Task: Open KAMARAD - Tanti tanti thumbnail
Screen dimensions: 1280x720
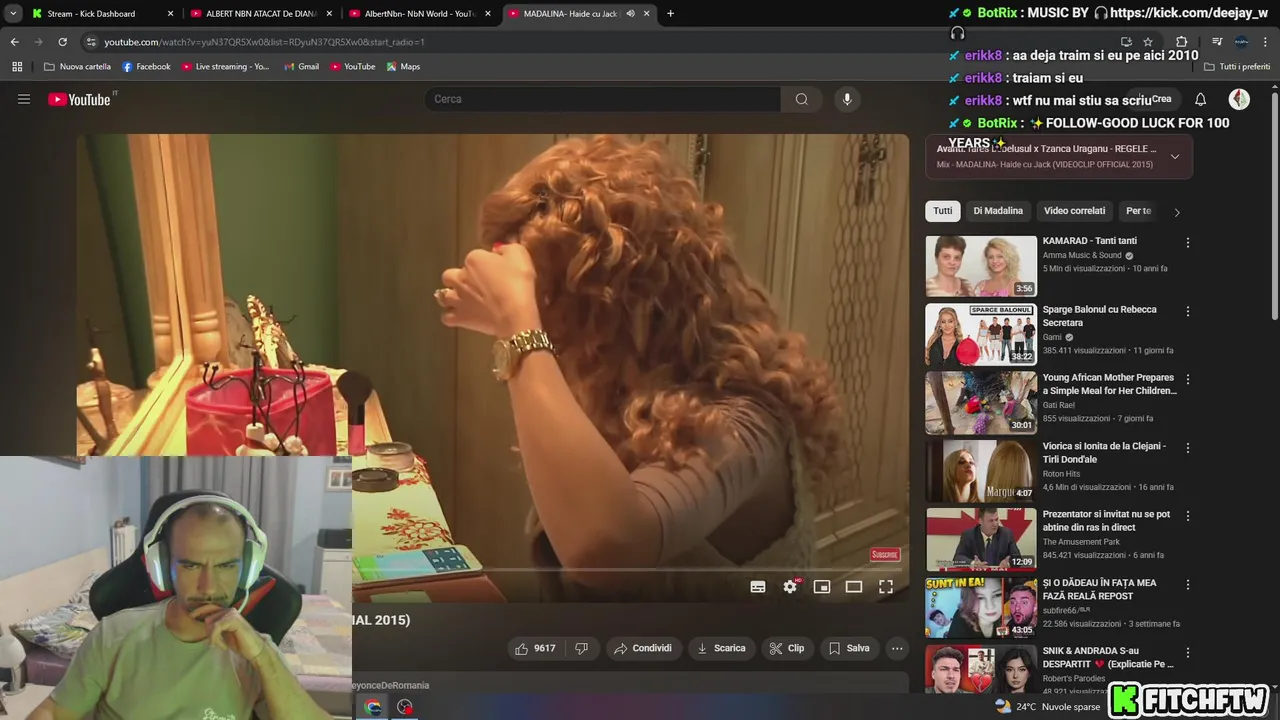Action: [x=981, y=266]
